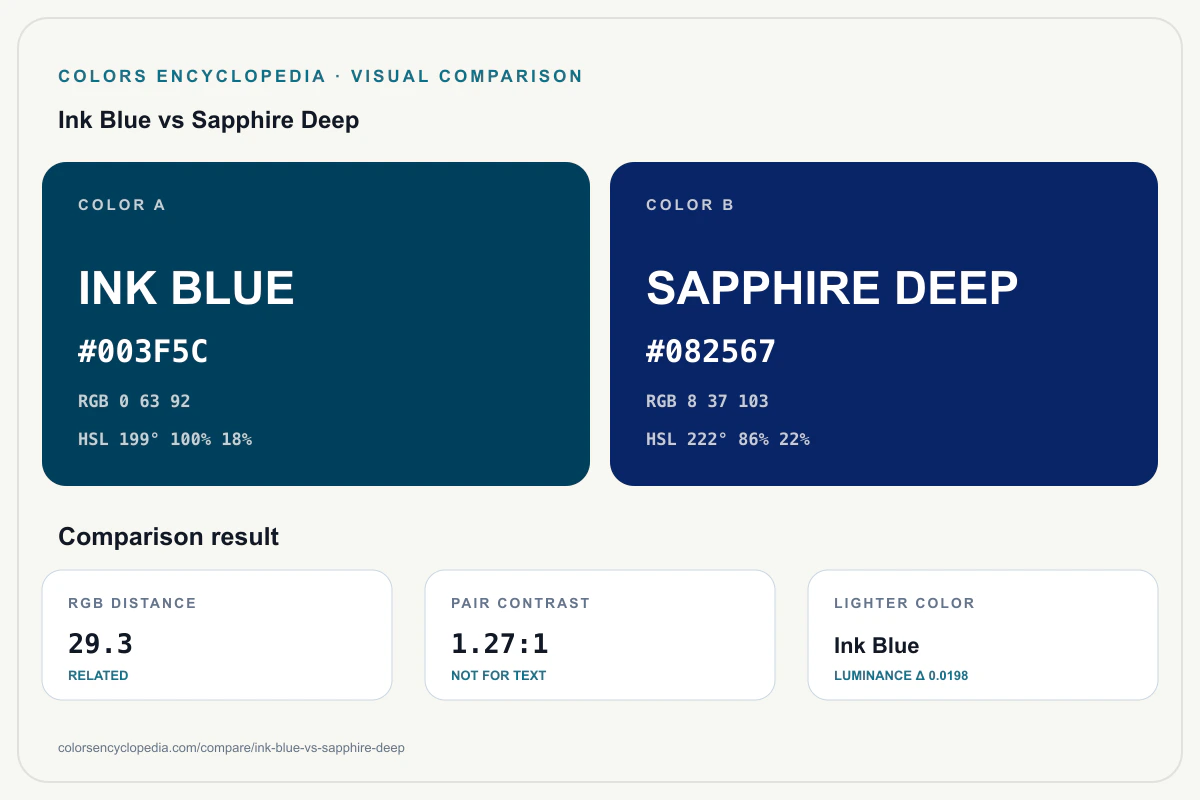
Task: Click the RELATED status text
Action: [98, 675]
